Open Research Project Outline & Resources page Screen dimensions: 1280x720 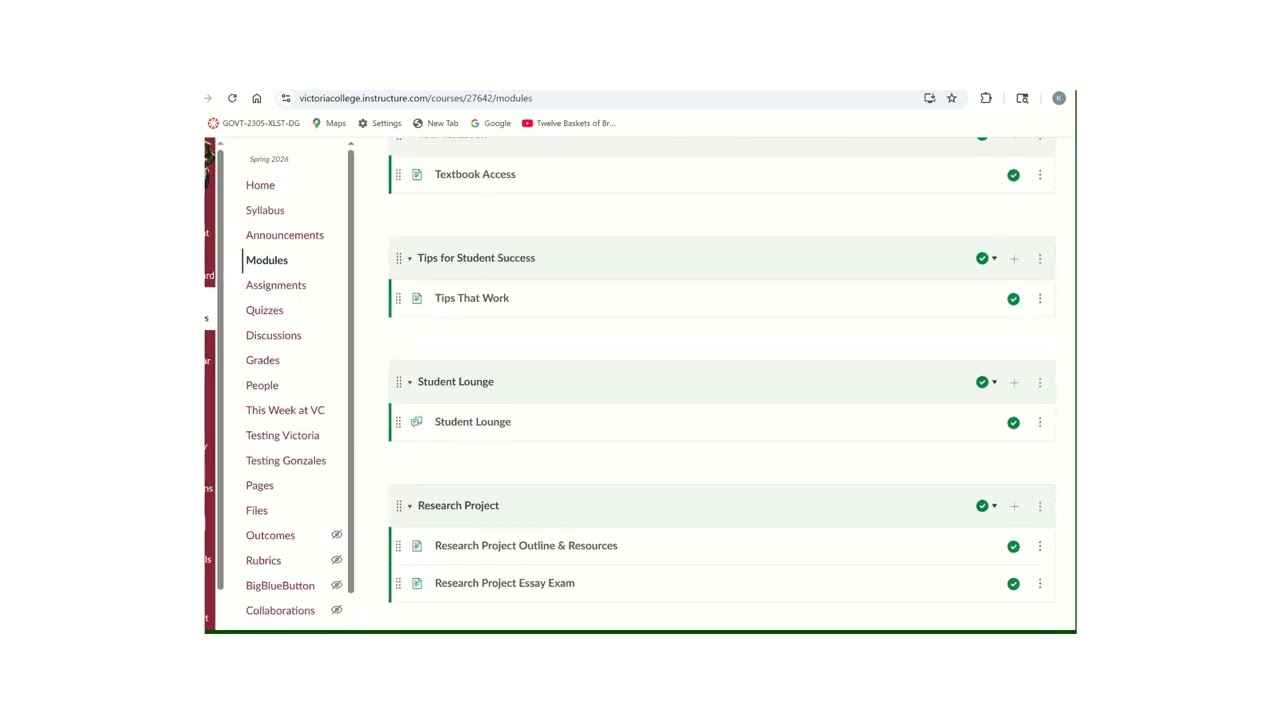click(x=526, y=546)
